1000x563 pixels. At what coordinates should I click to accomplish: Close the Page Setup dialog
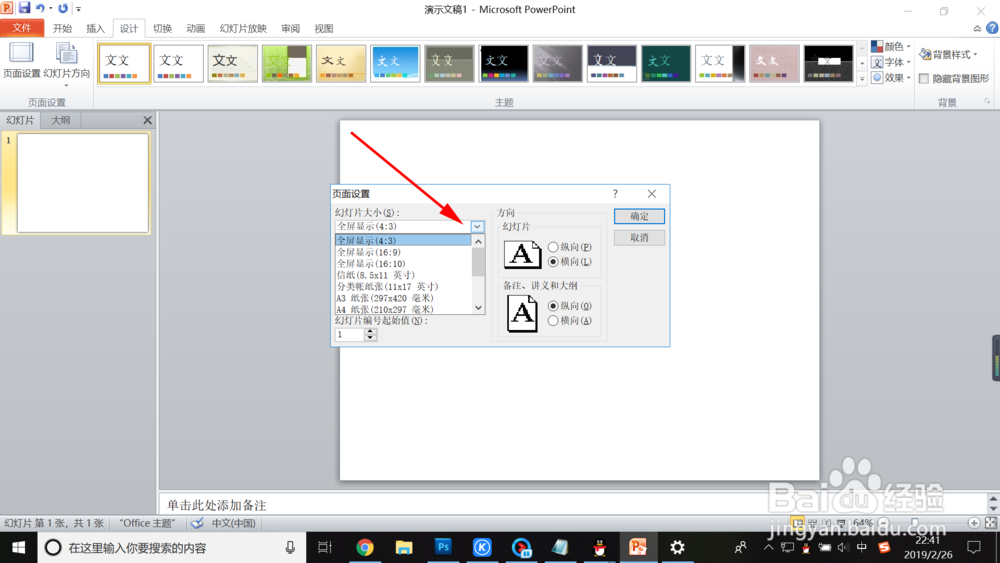pos(651,194)
